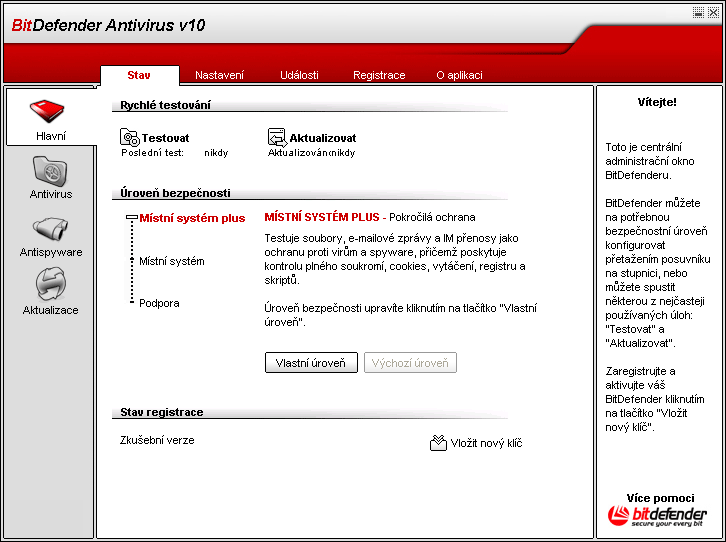This screenshot has width=726, height=542.
Task: Click the Poslední test: label
Action: 152,153
